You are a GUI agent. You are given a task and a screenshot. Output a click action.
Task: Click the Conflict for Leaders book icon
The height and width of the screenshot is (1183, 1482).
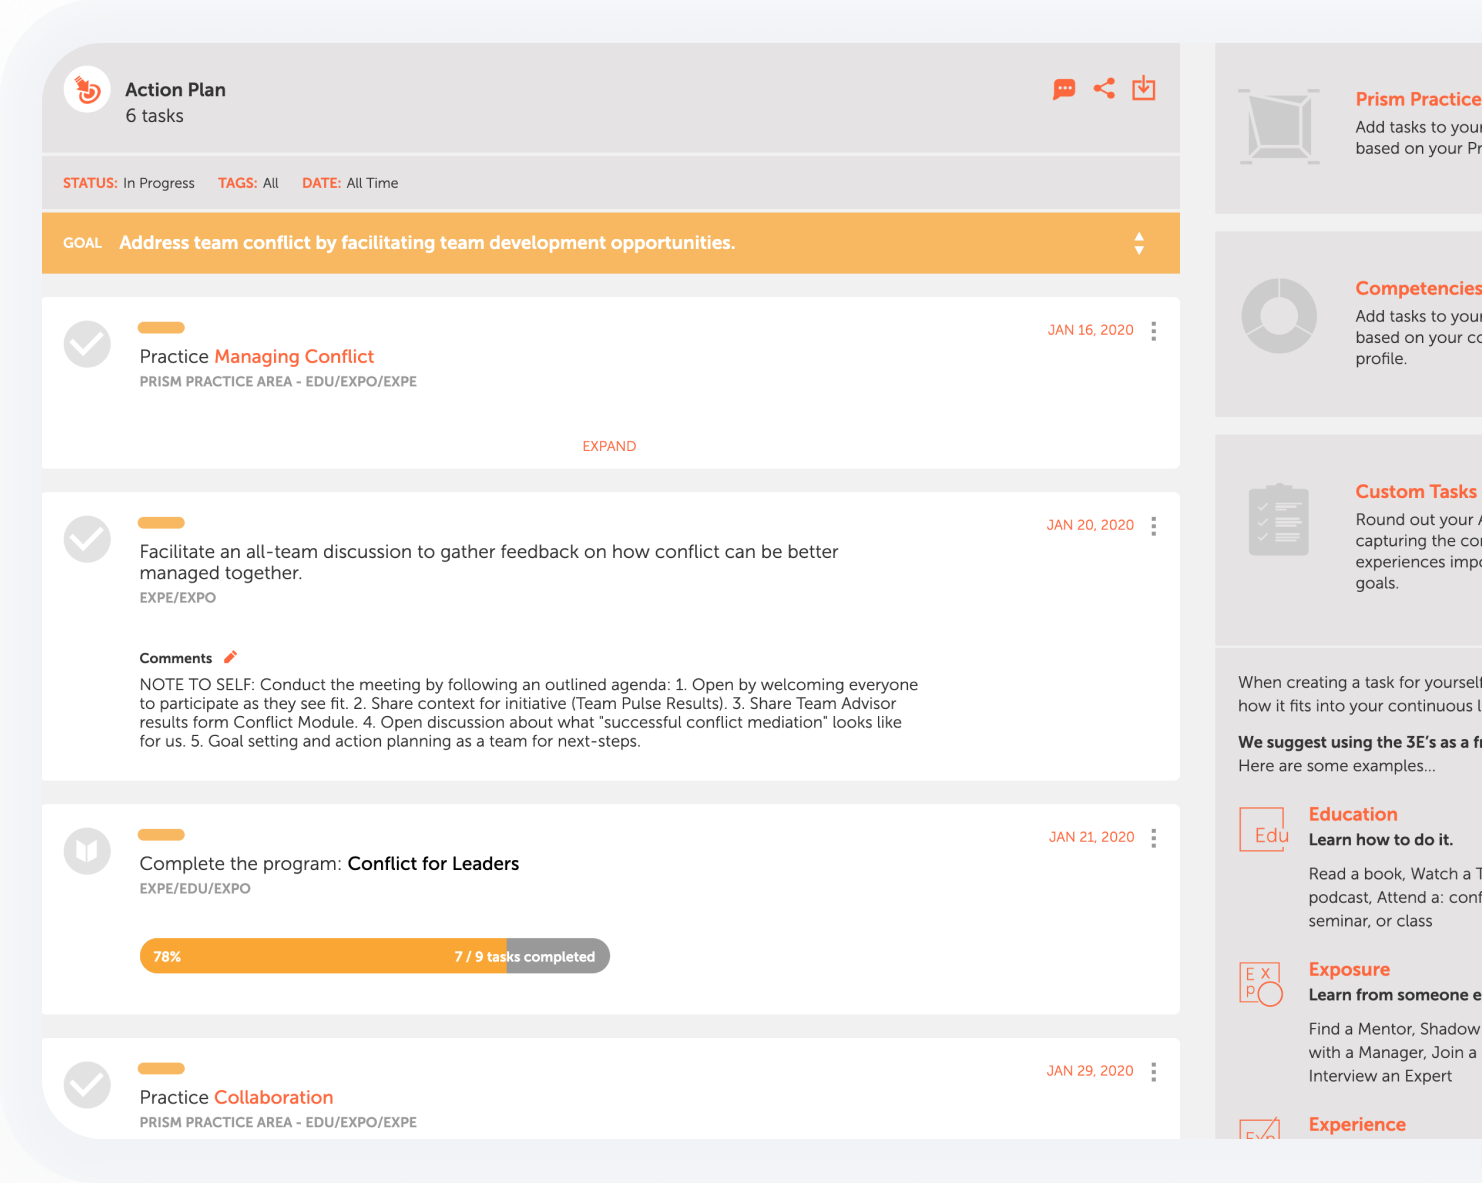pos(87,851)
